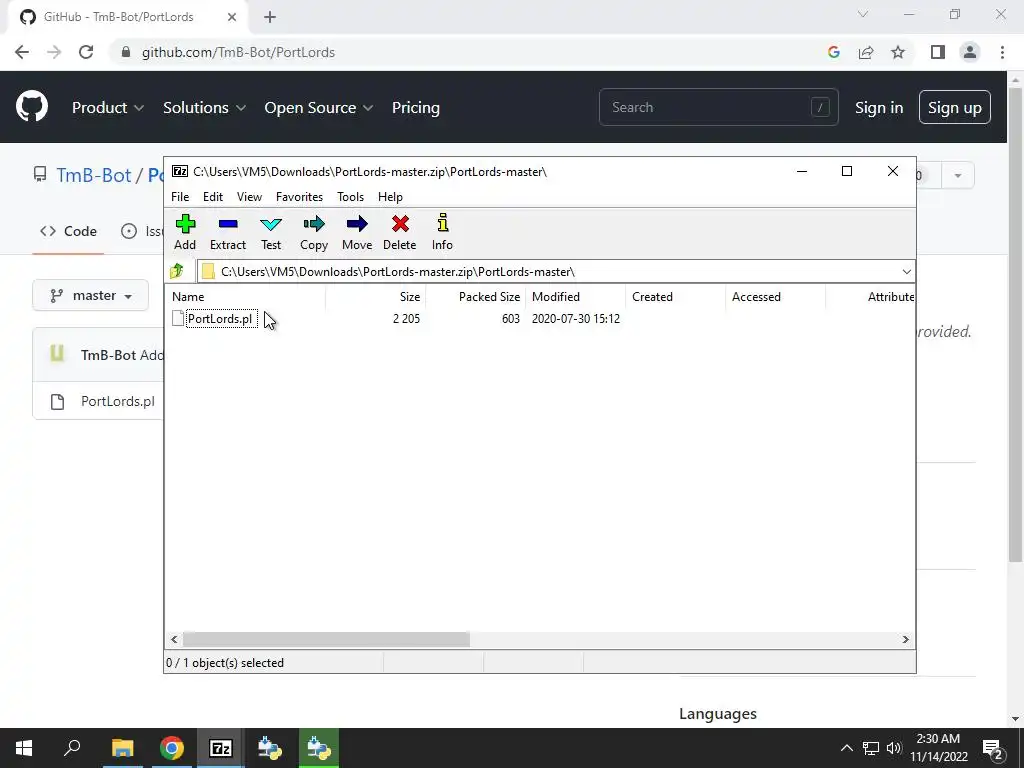
Task: Show hidden system tray icons
Action: click(846, 748)
